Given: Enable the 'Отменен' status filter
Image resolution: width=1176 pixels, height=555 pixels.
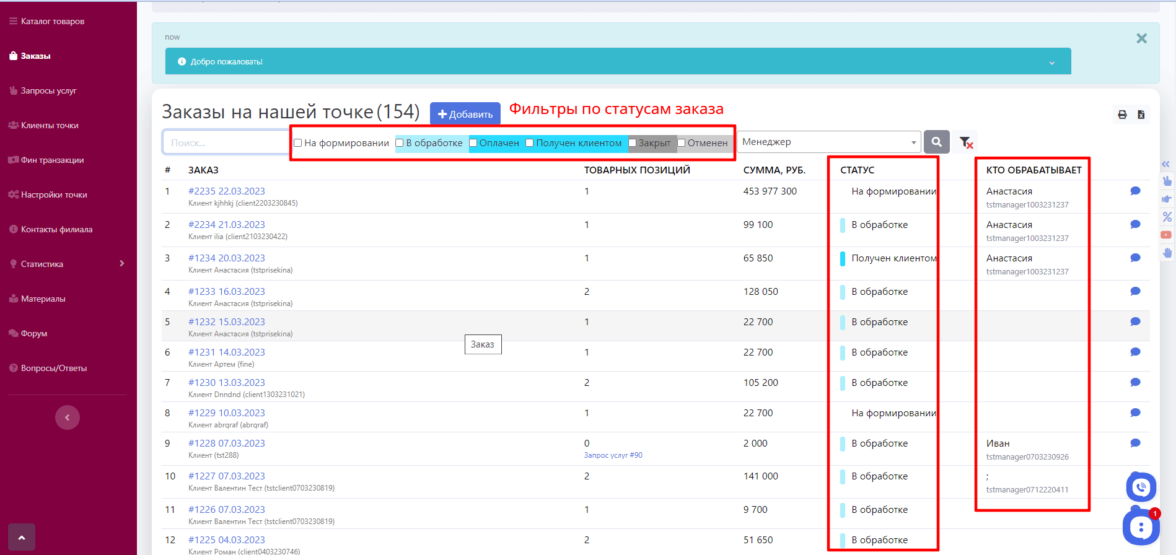Looking at the screenshot, I should 682,143.
